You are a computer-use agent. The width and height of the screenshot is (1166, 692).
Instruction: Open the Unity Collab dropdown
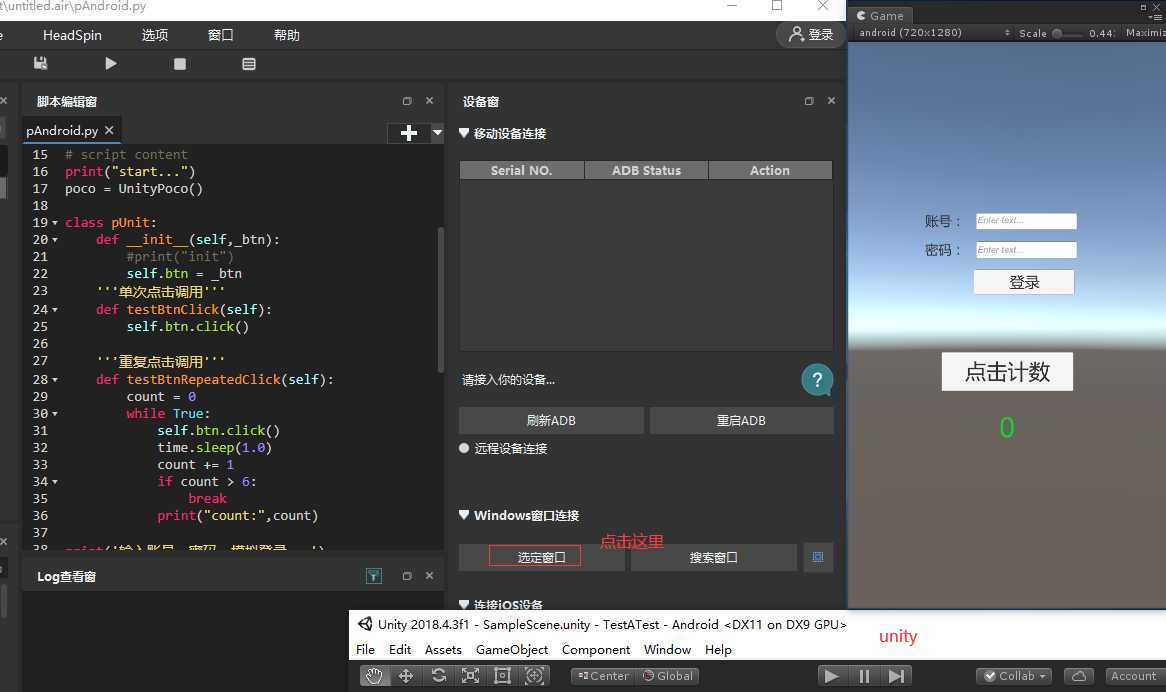(x=1015, y=676)
